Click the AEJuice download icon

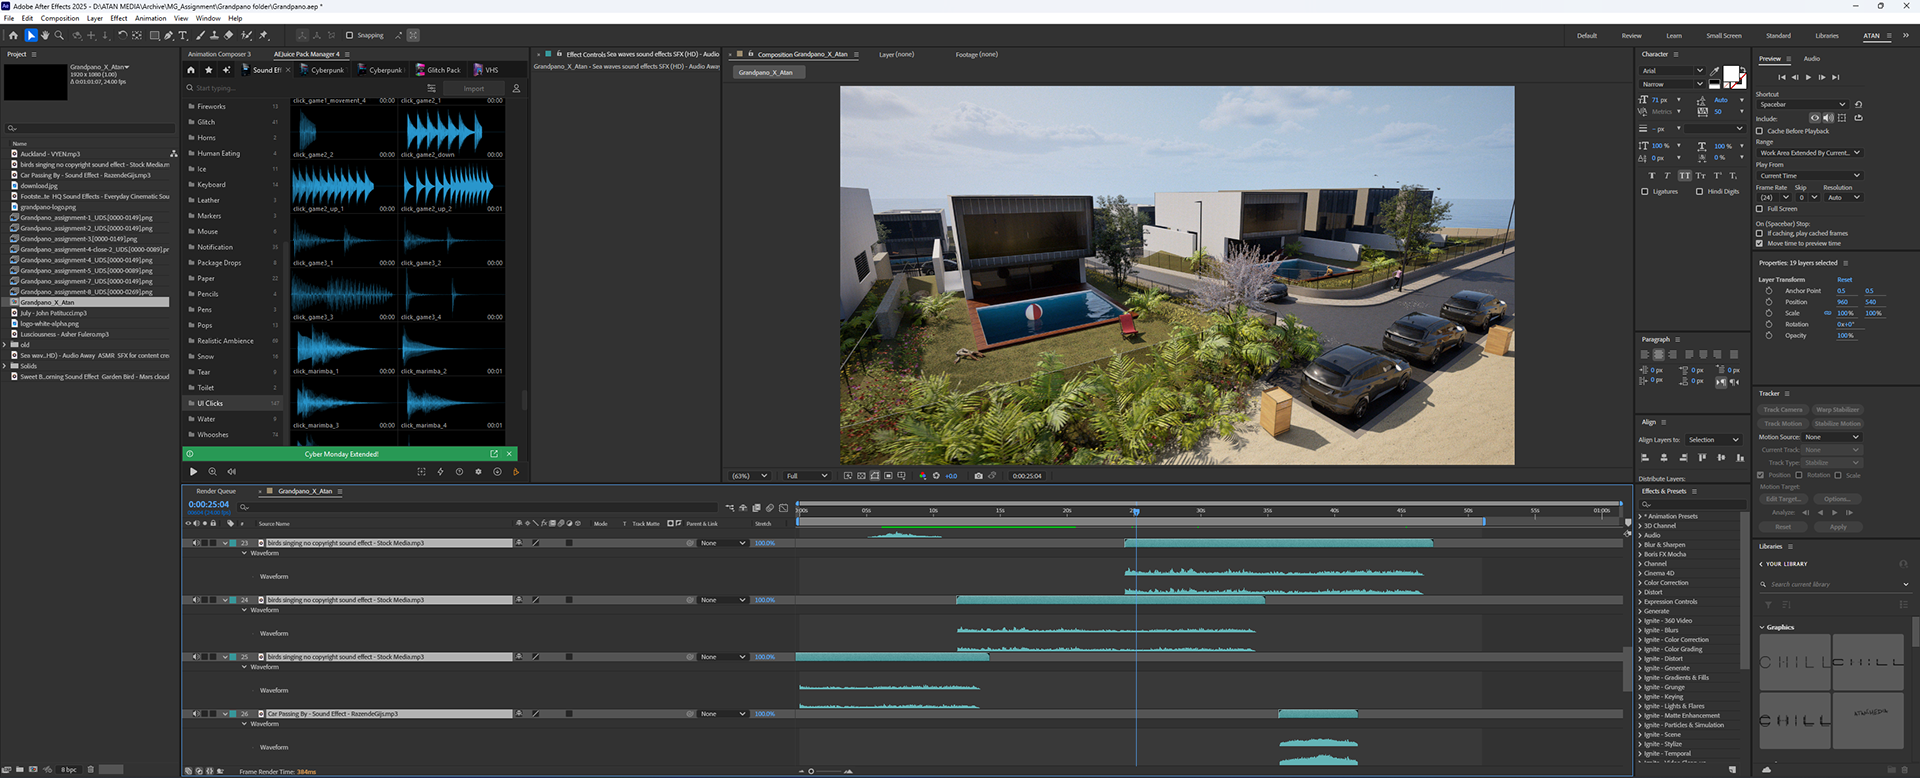pyautogui.click(x=497, y=471)
